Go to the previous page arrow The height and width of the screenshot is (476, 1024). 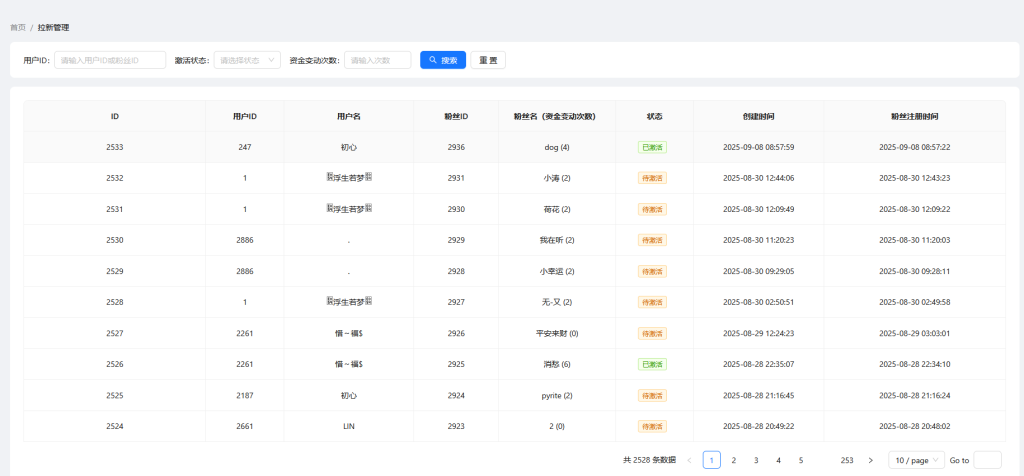click(x=689, y=460)
